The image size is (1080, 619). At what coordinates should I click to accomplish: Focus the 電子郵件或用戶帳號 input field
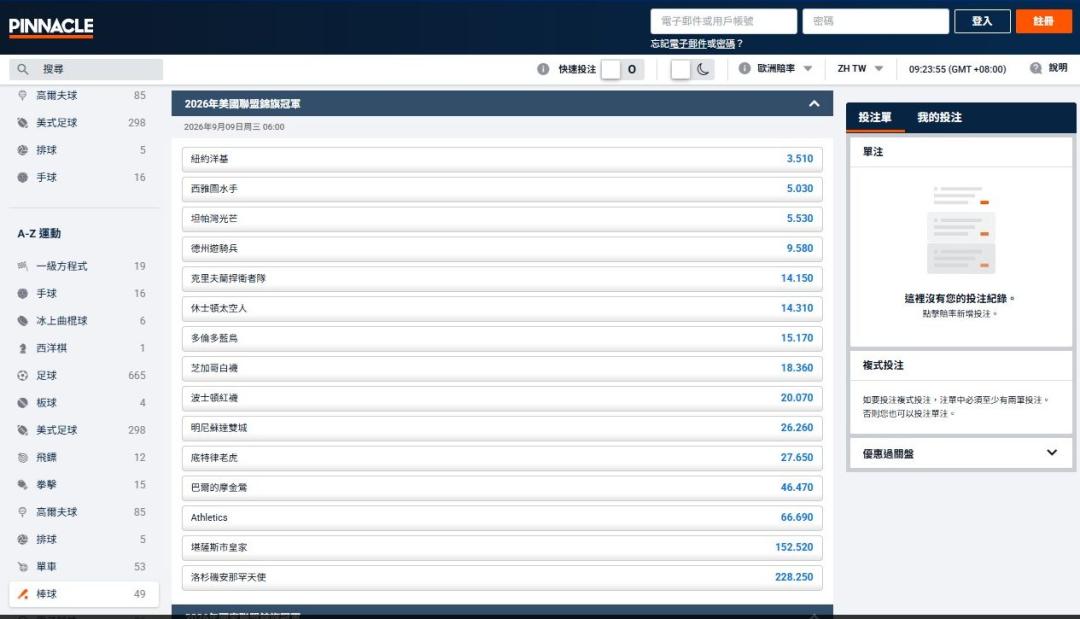(x=723, y=21)
